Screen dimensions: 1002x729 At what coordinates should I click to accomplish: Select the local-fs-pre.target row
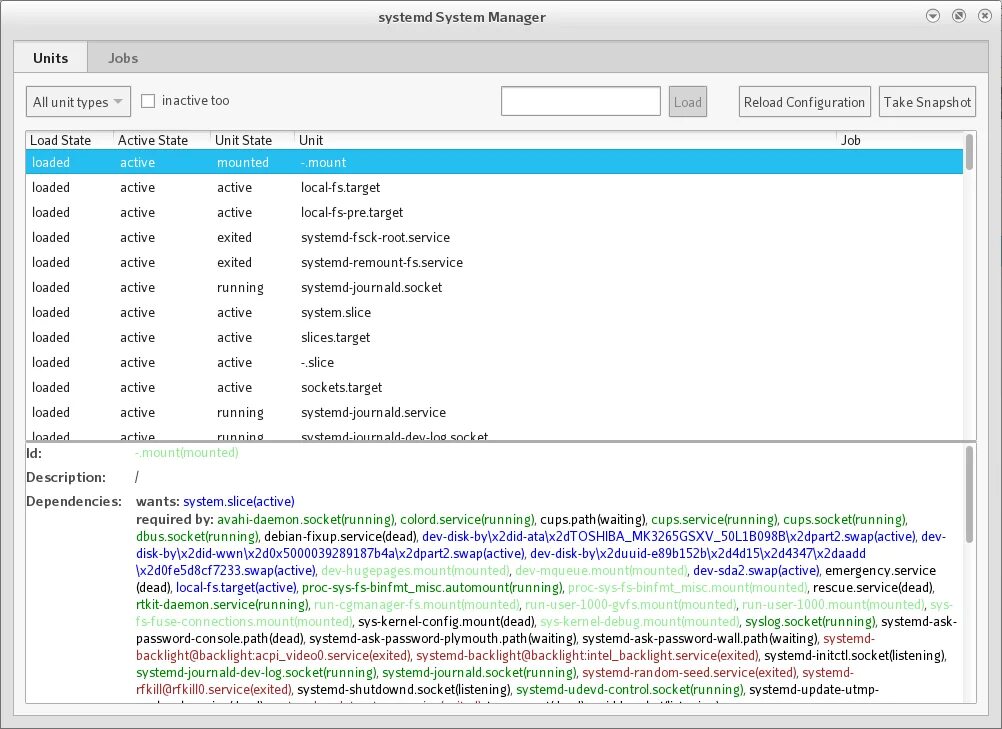[x=494, y=212]
